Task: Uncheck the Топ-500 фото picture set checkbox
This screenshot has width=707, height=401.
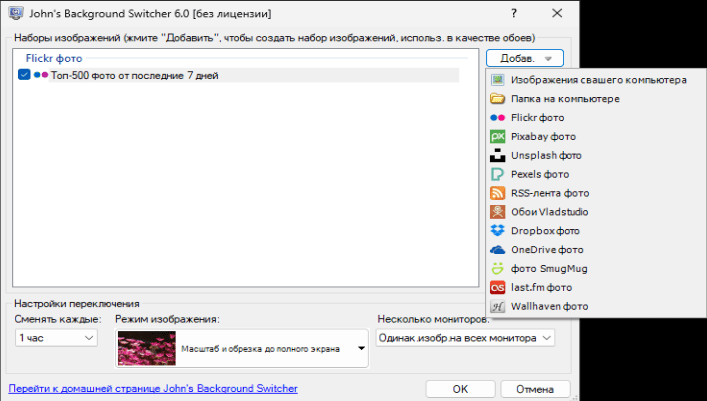Action: (24, 75)
